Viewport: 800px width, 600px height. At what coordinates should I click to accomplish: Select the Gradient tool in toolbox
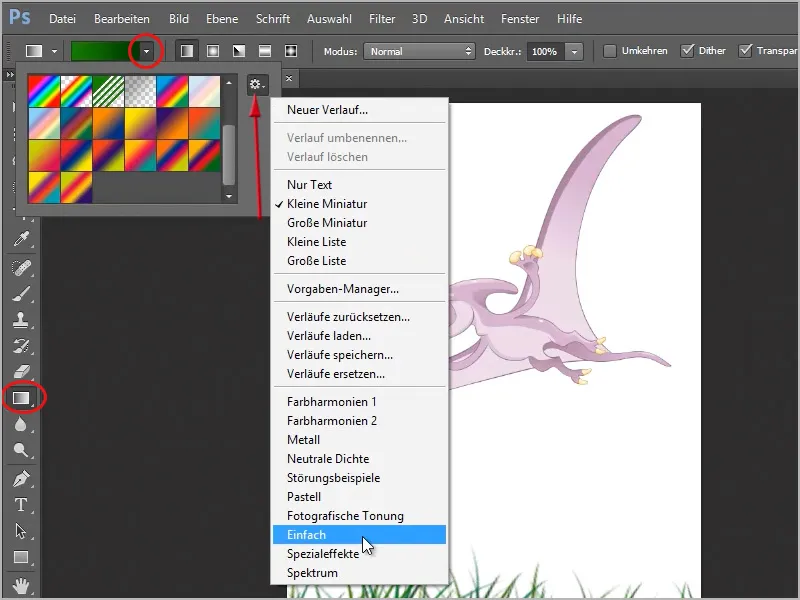21,397
